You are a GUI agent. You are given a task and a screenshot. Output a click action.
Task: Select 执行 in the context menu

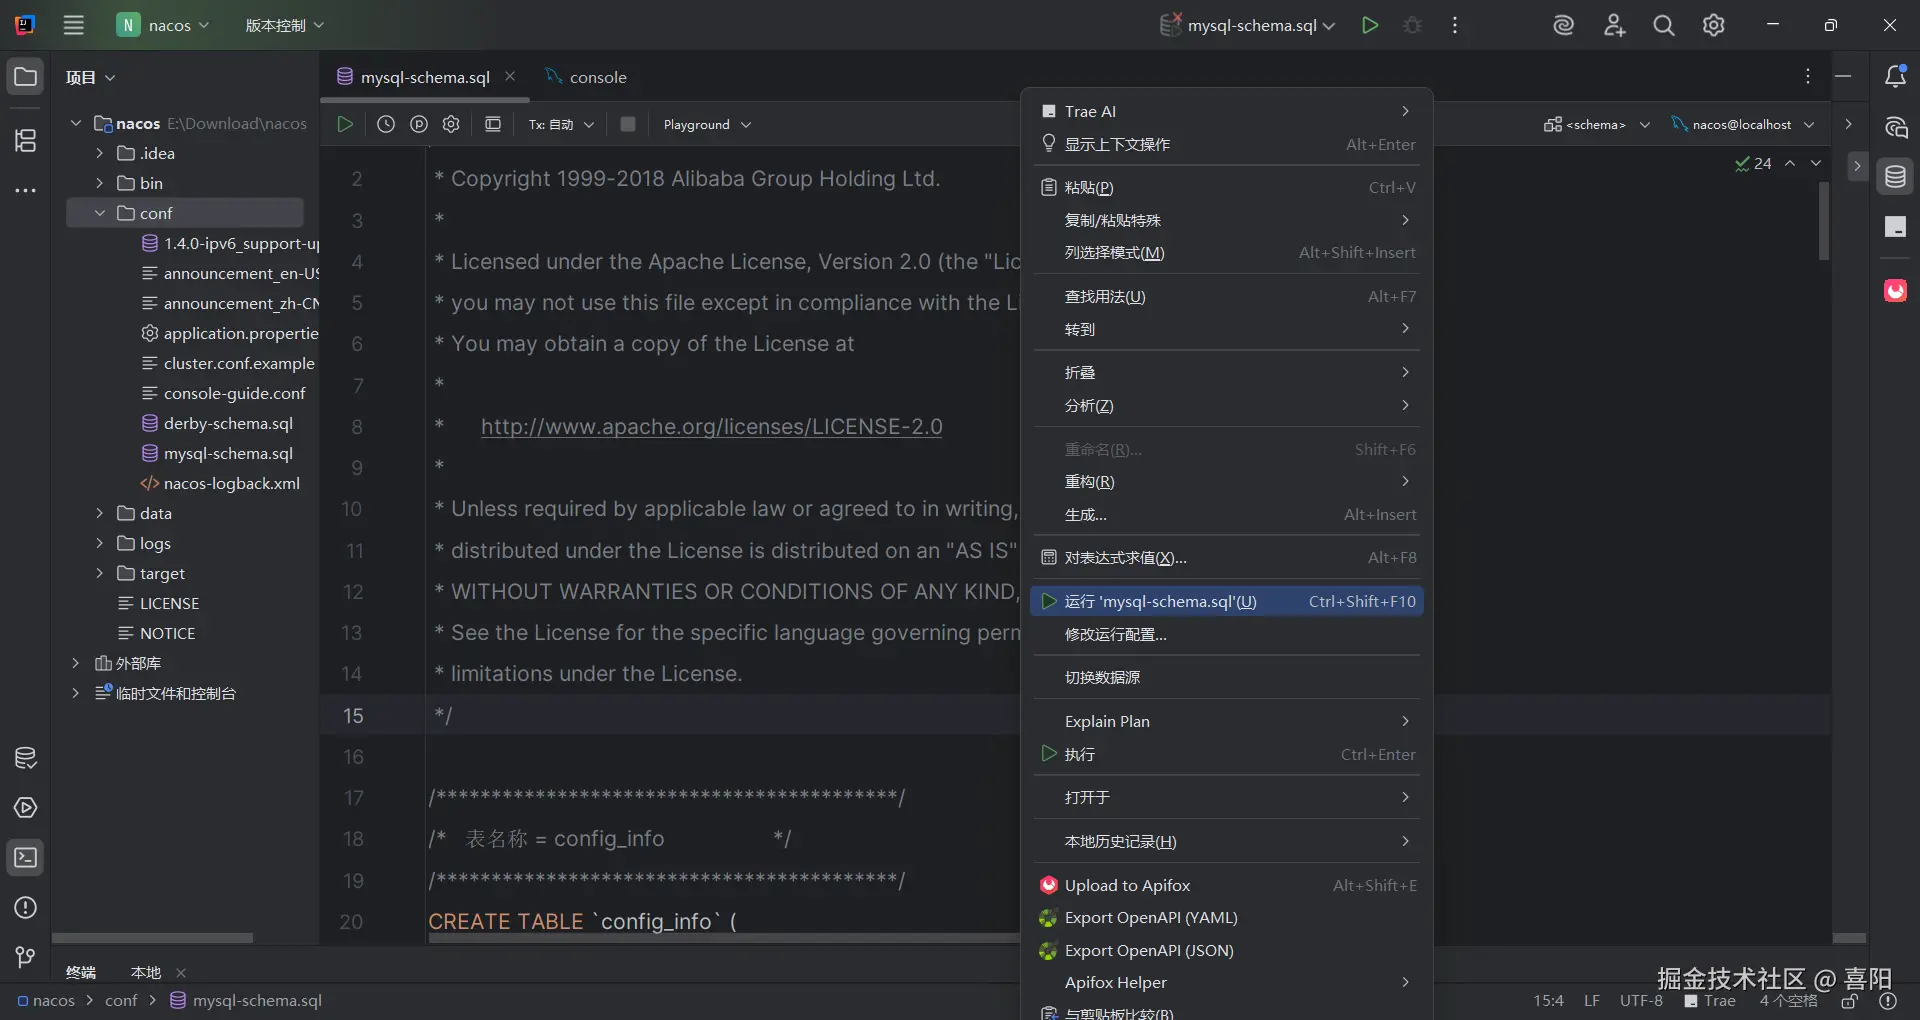pyautogui.click(x=1227, y=754)
